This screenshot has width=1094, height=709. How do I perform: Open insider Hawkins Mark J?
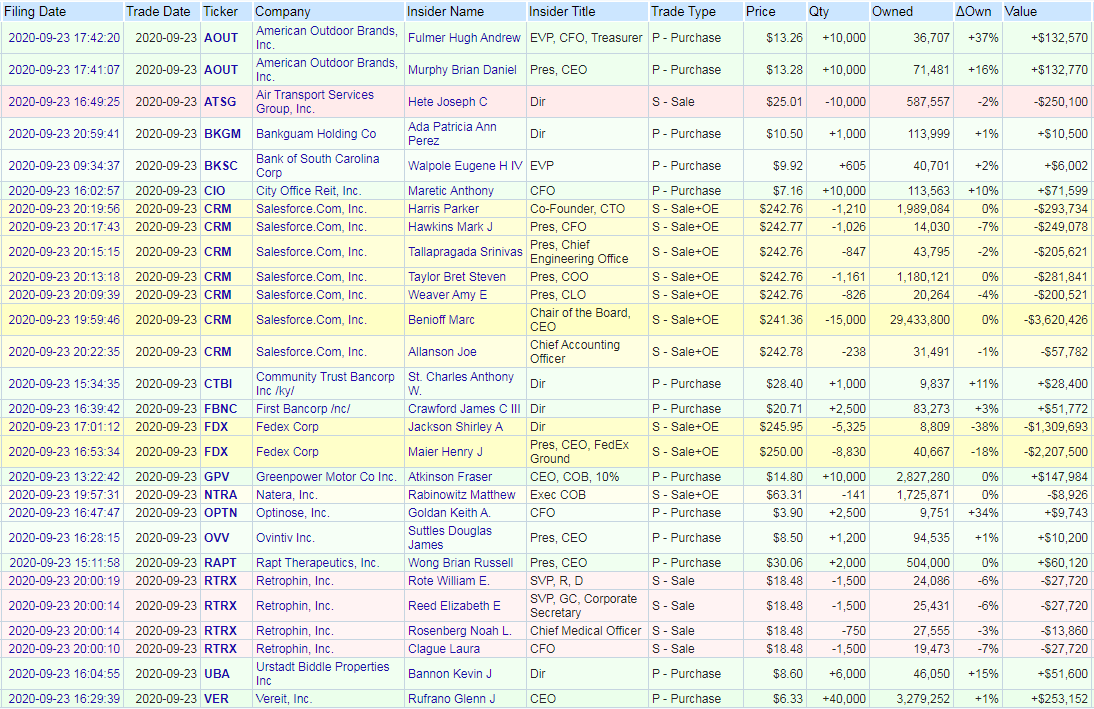coord(450,227)
